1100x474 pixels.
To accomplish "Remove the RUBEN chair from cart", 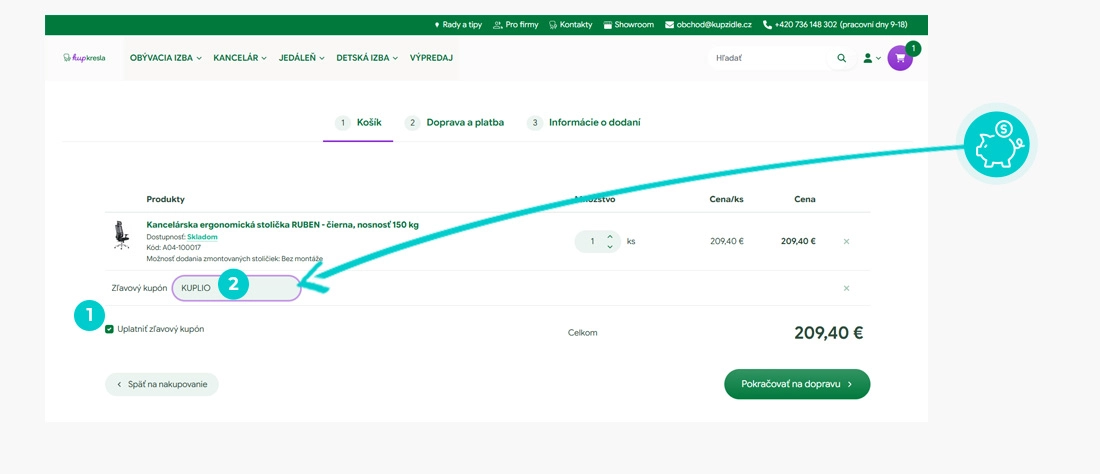I will point(846,241).
